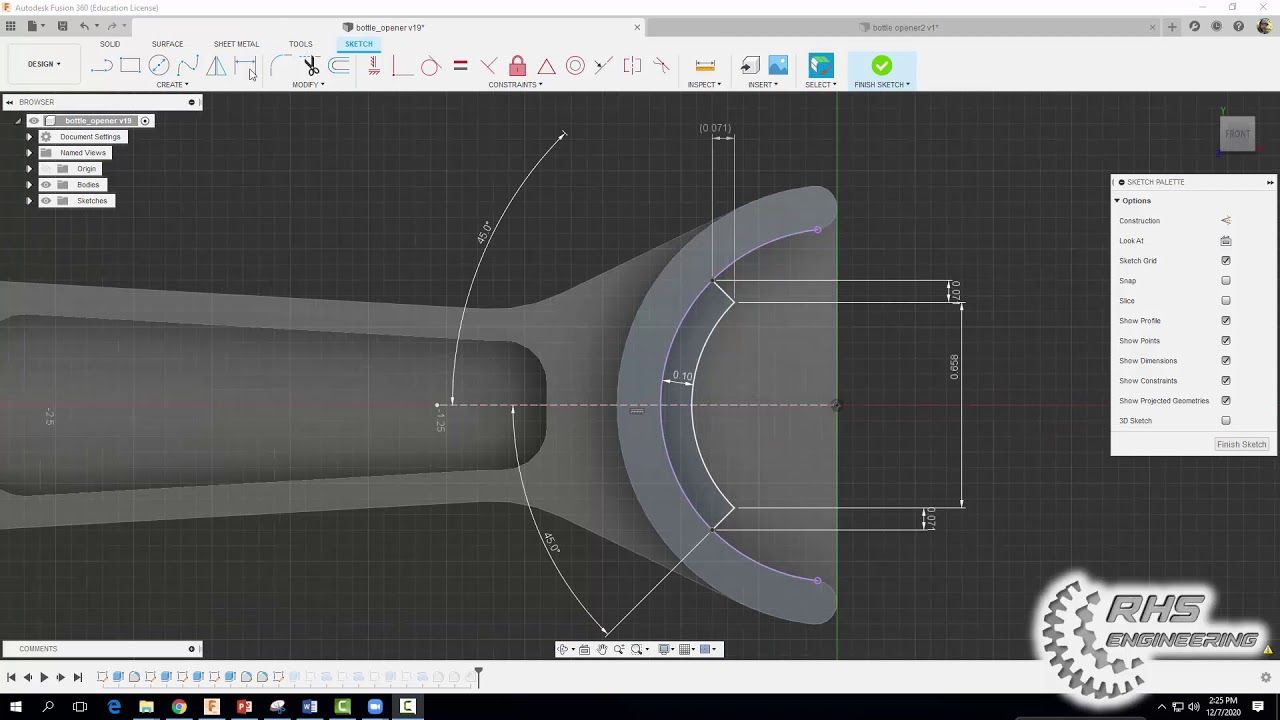Open the Data Panel grid icon
This screenshot has height=720, width=1280.
pos(10,27)
